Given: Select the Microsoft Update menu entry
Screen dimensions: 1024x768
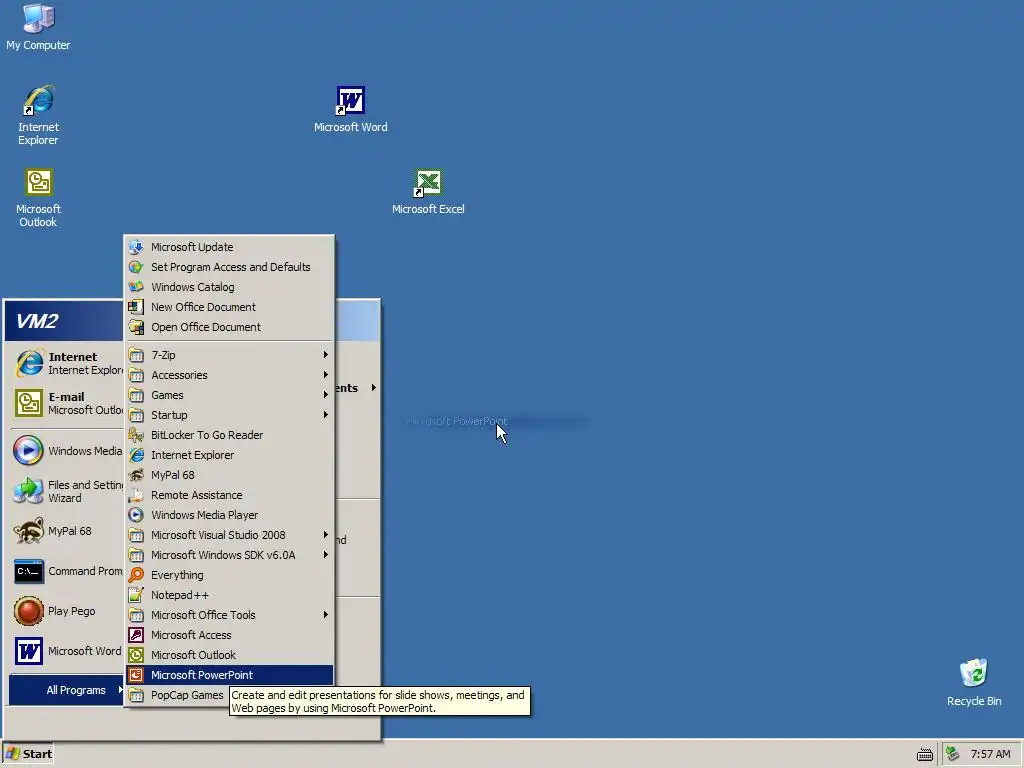Looking at the screenshot, I should coord(229,247).
